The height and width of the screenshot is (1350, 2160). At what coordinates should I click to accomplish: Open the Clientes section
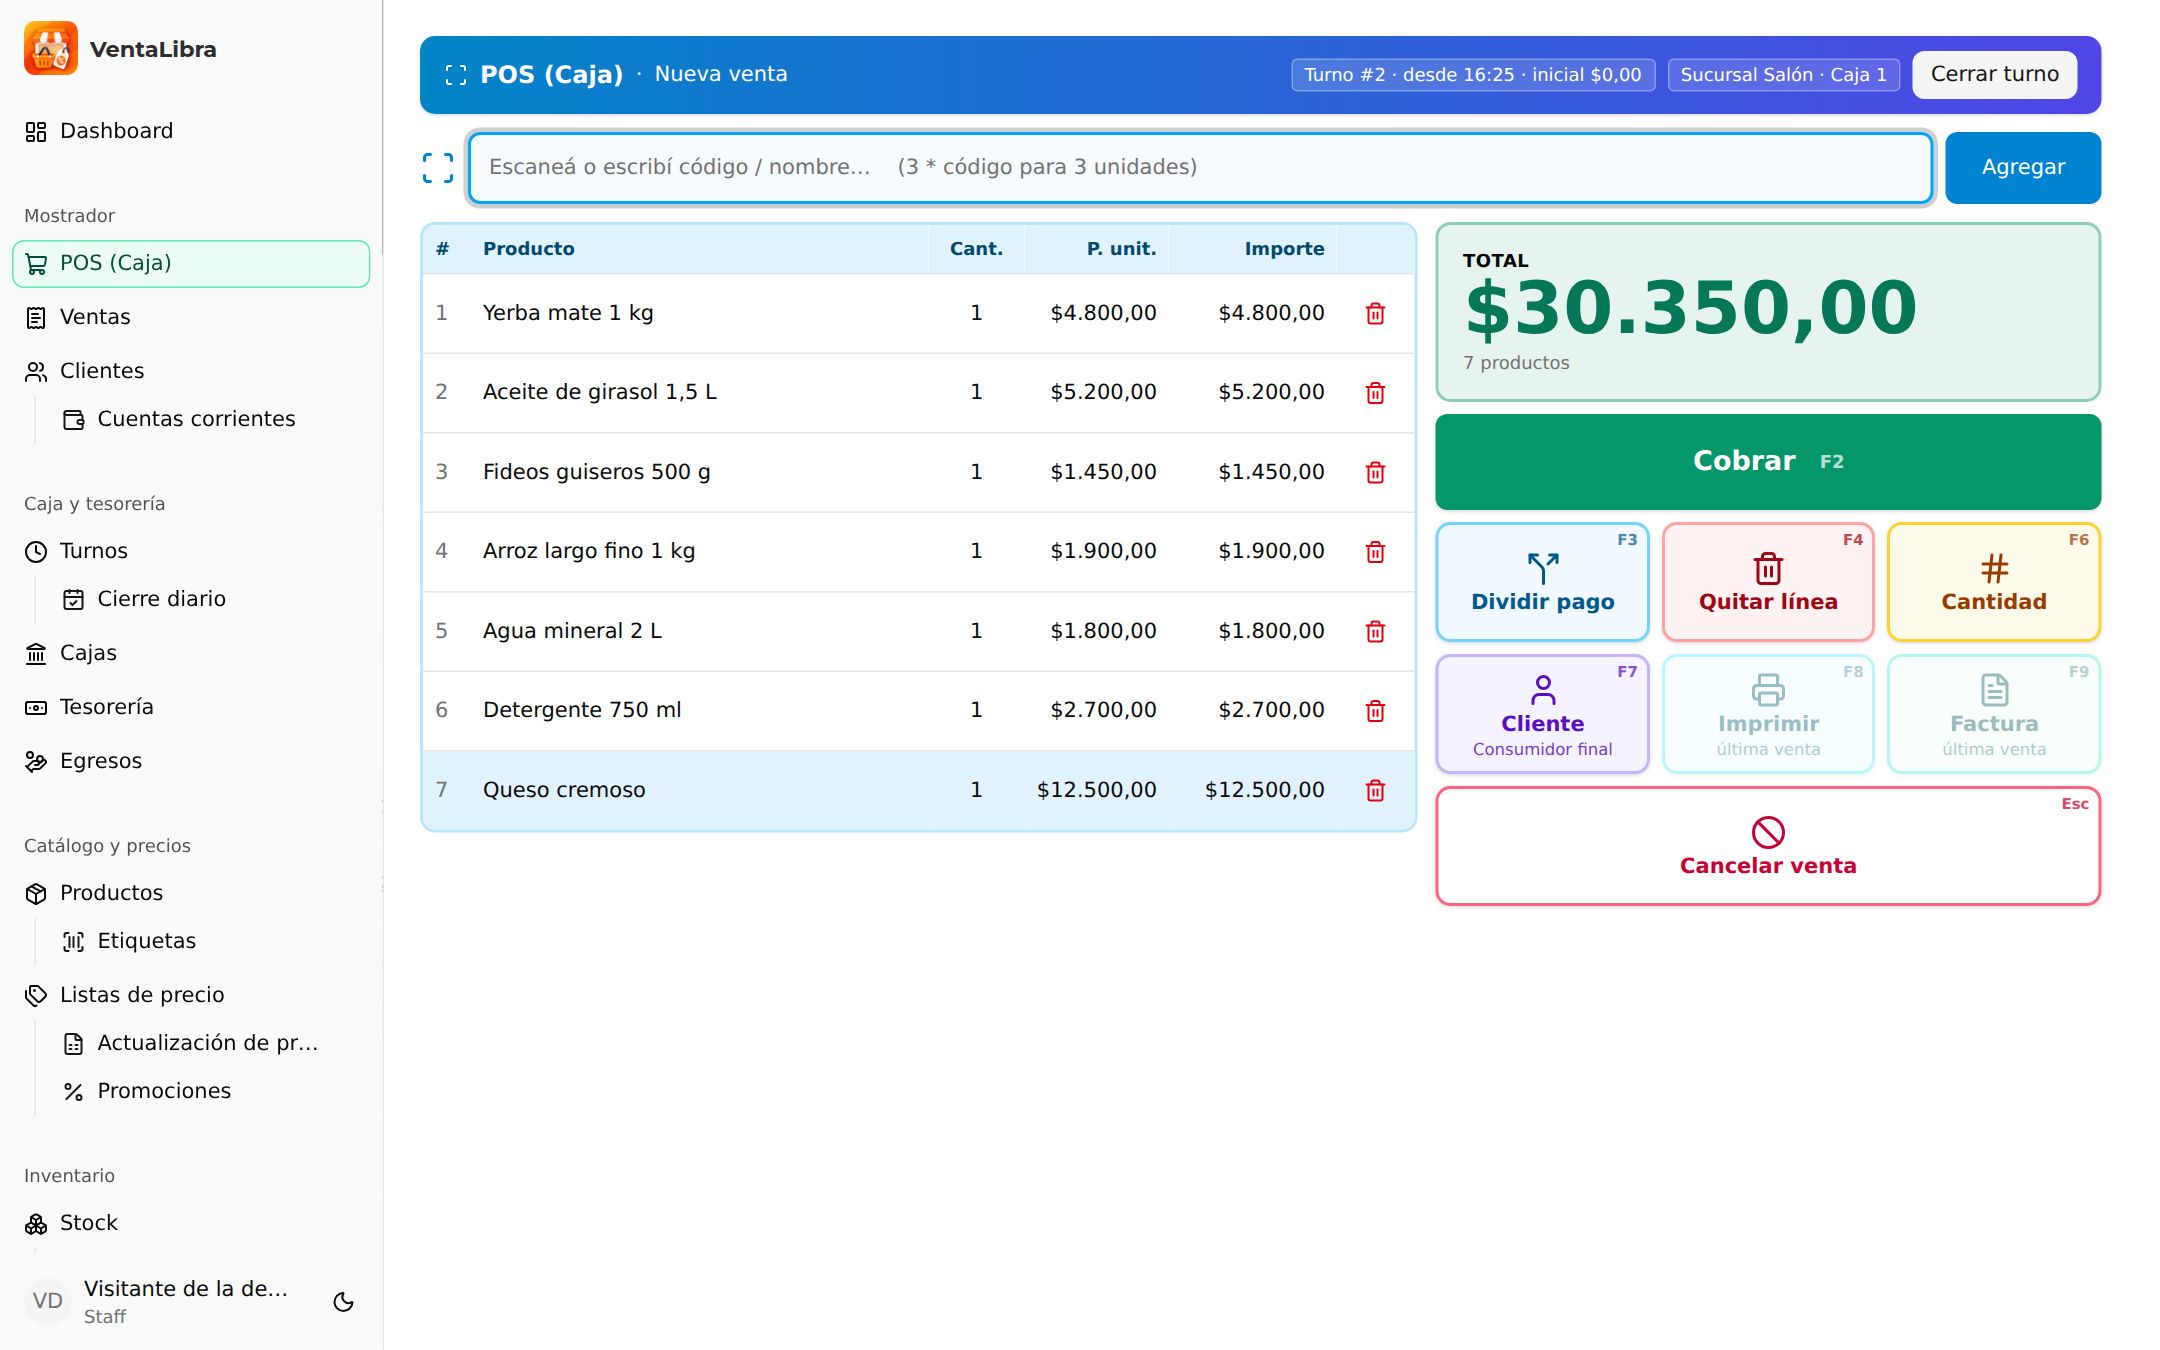[x=191, y=371]
